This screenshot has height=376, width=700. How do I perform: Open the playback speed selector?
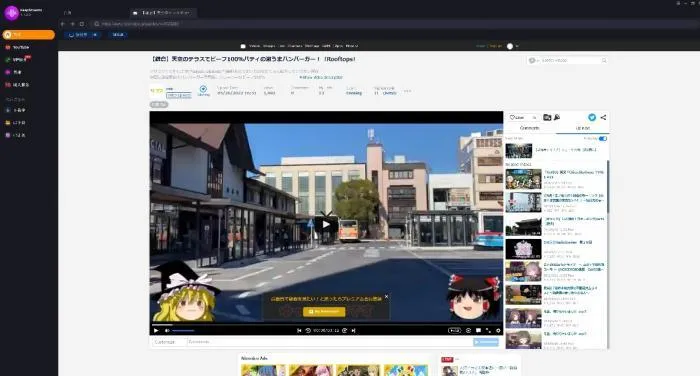click(454, 331)
